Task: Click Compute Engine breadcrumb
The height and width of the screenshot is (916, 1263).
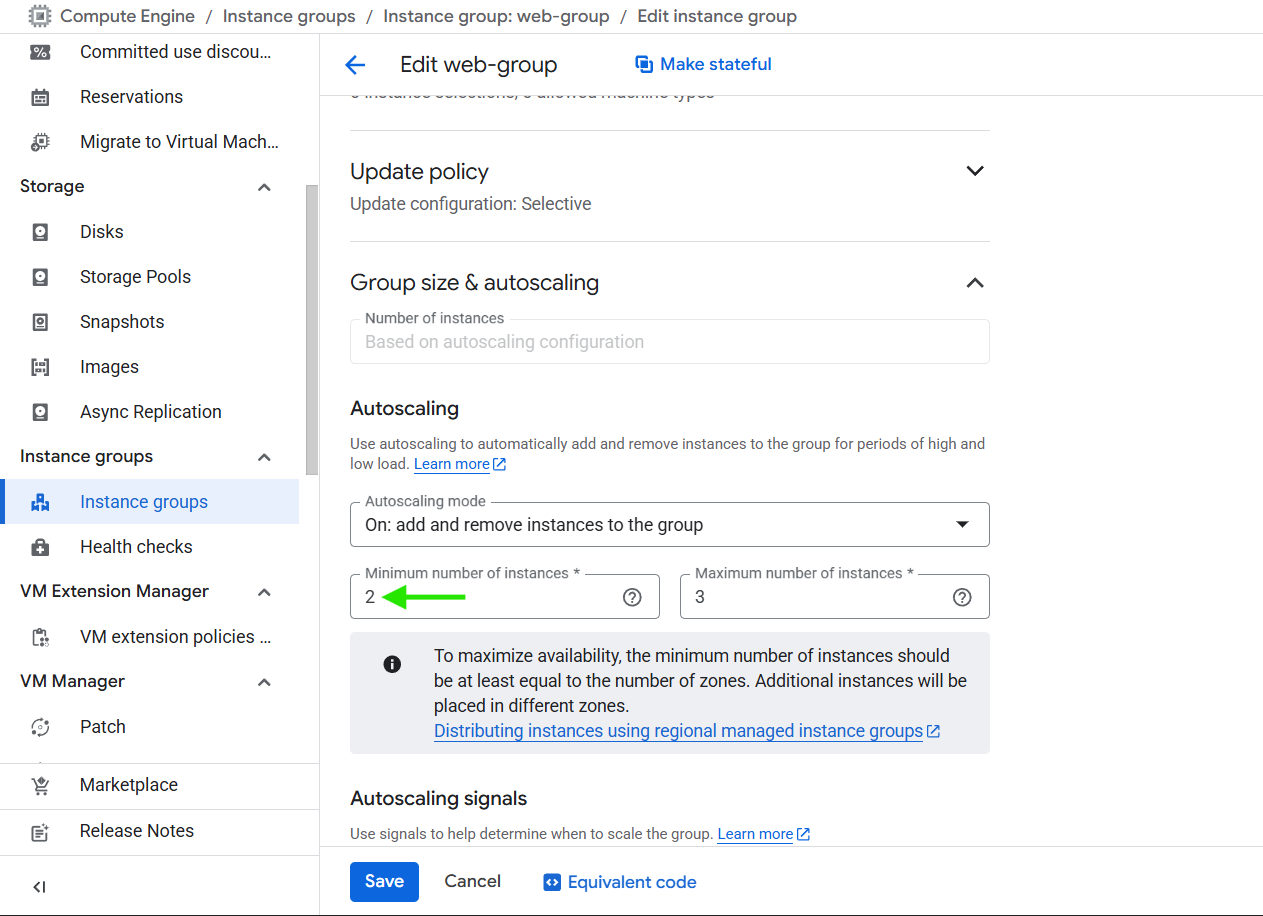Action: point(127,16)
